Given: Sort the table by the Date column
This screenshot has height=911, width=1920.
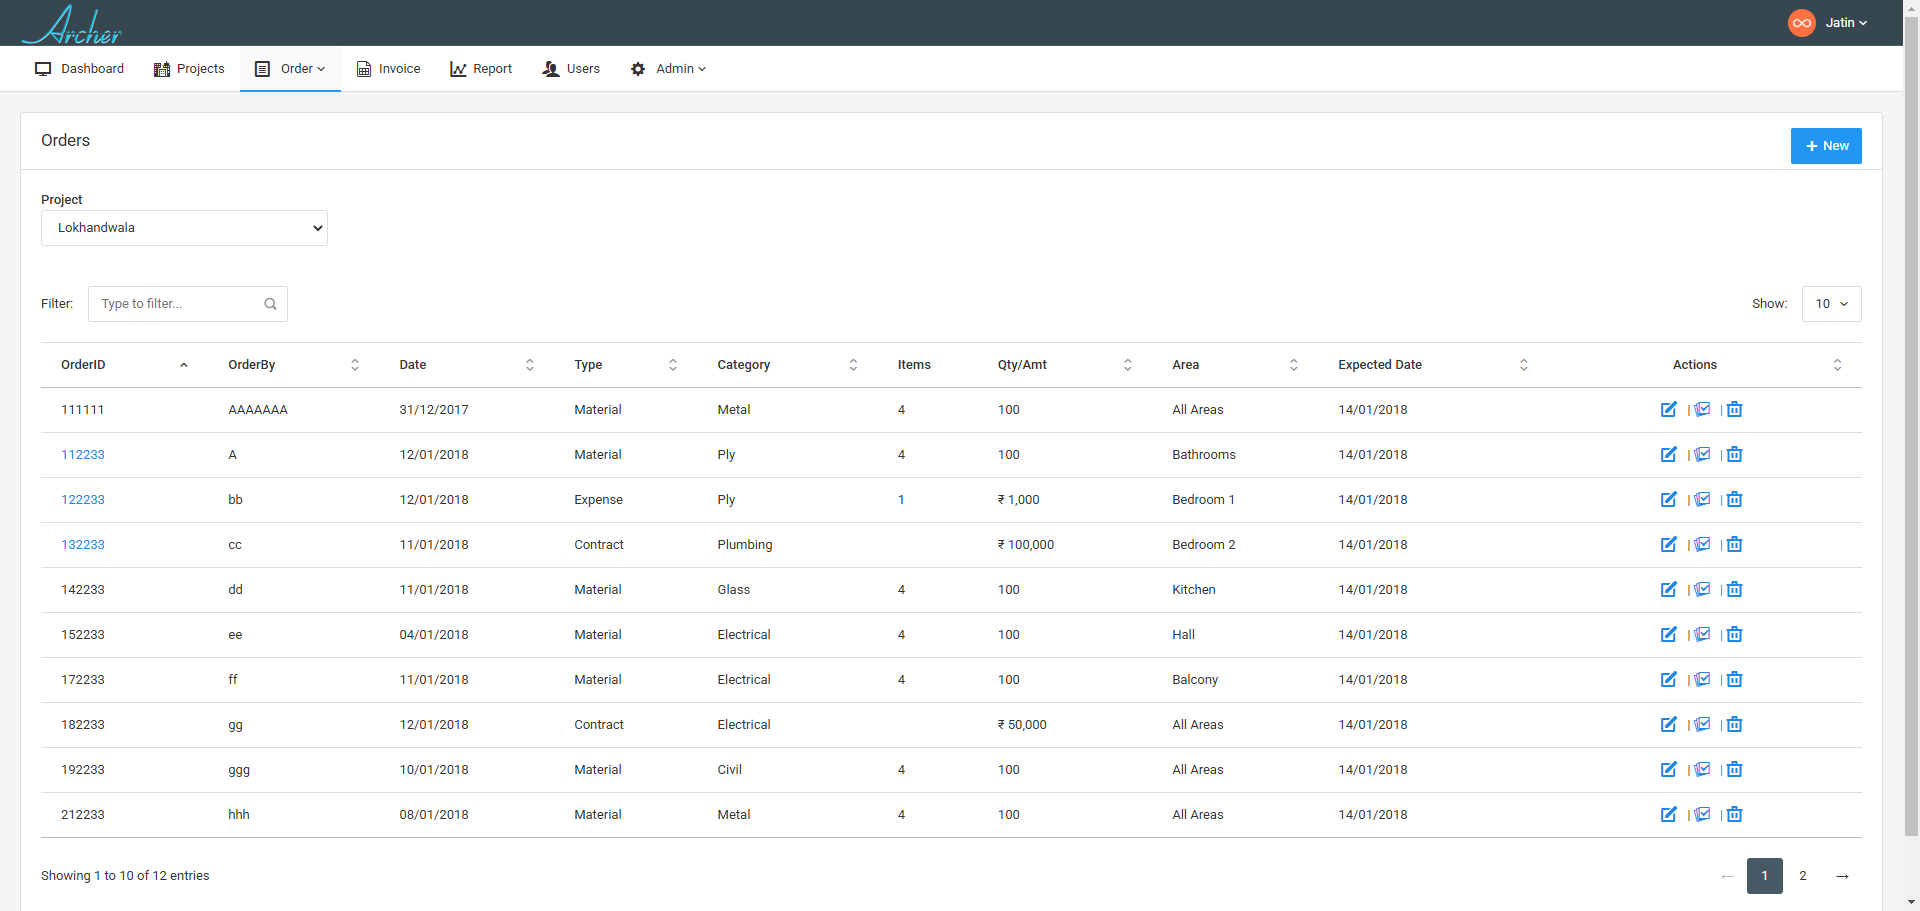Looking at the screenshot, I should point(466,365).
